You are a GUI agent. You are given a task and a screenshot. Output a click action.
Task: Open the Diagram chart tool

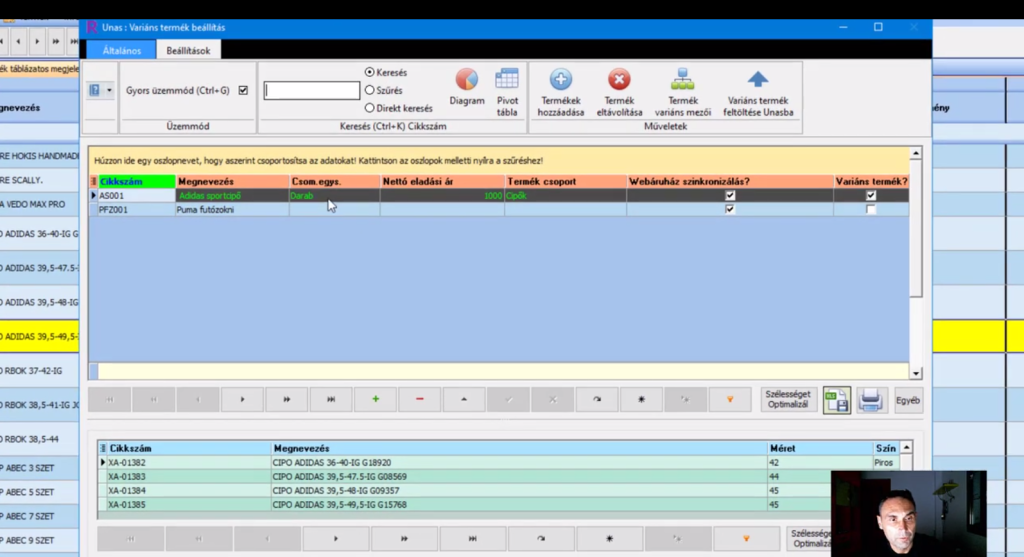click(466, 81)
